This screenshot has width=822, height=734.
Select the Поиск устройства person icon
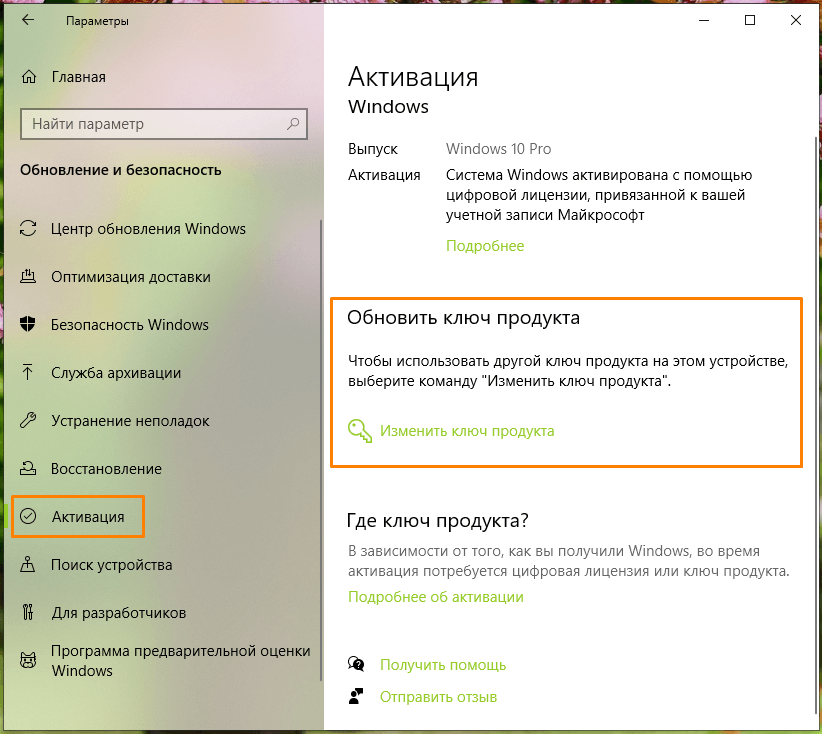(28, 565)
